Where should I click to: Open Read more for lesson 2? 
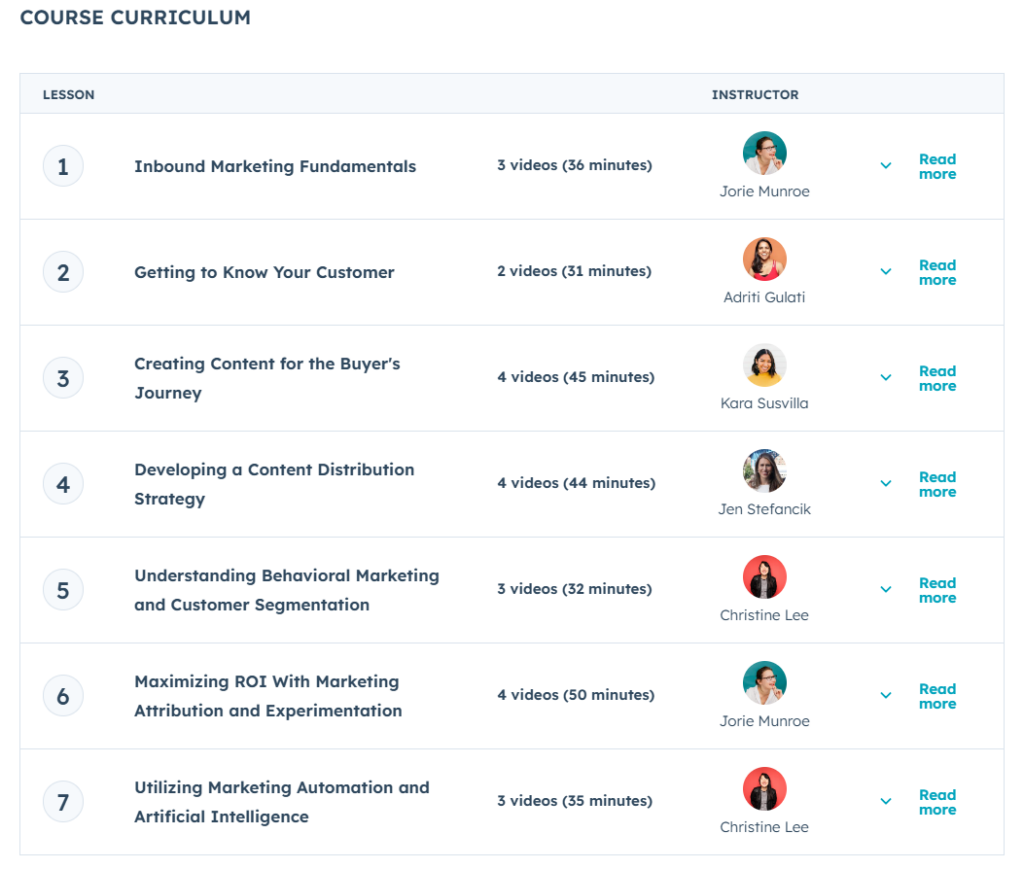pyautogui.click(x=937, y=272)
